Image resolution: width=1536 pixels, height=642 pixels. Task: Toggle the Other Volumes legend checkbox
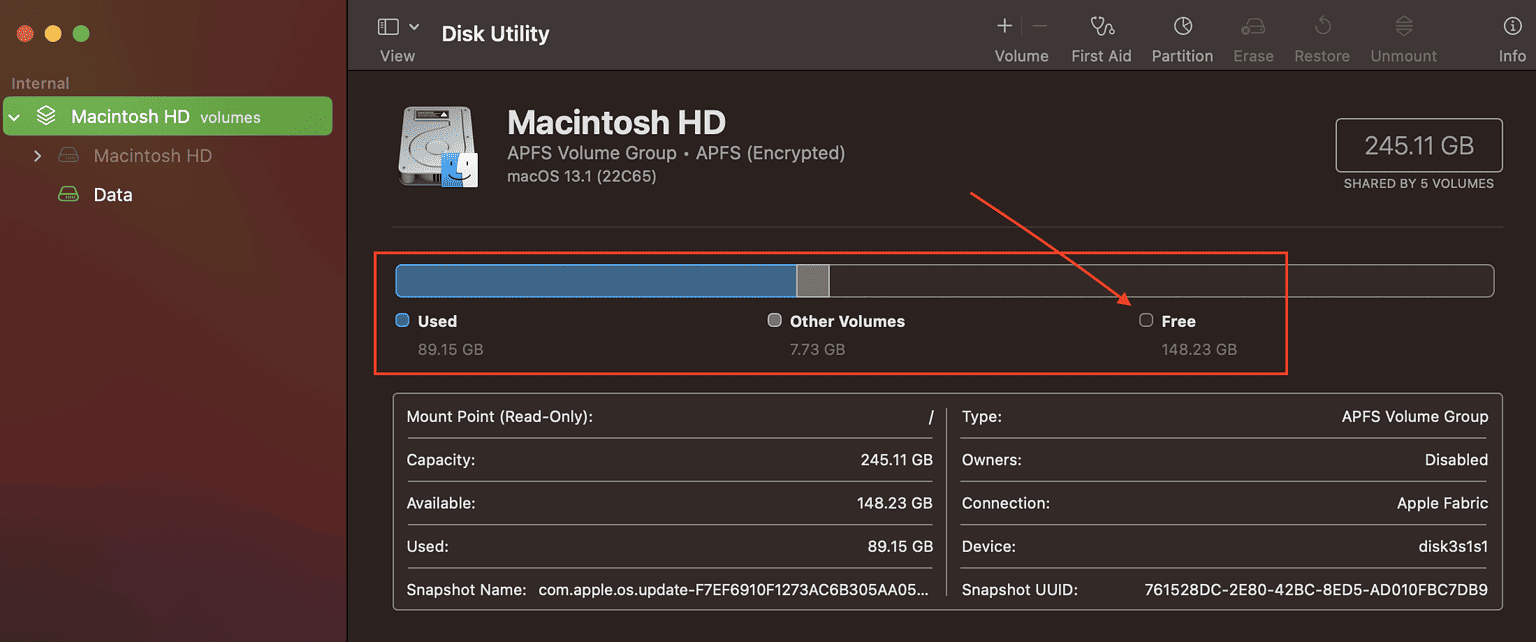click(774, 320)
